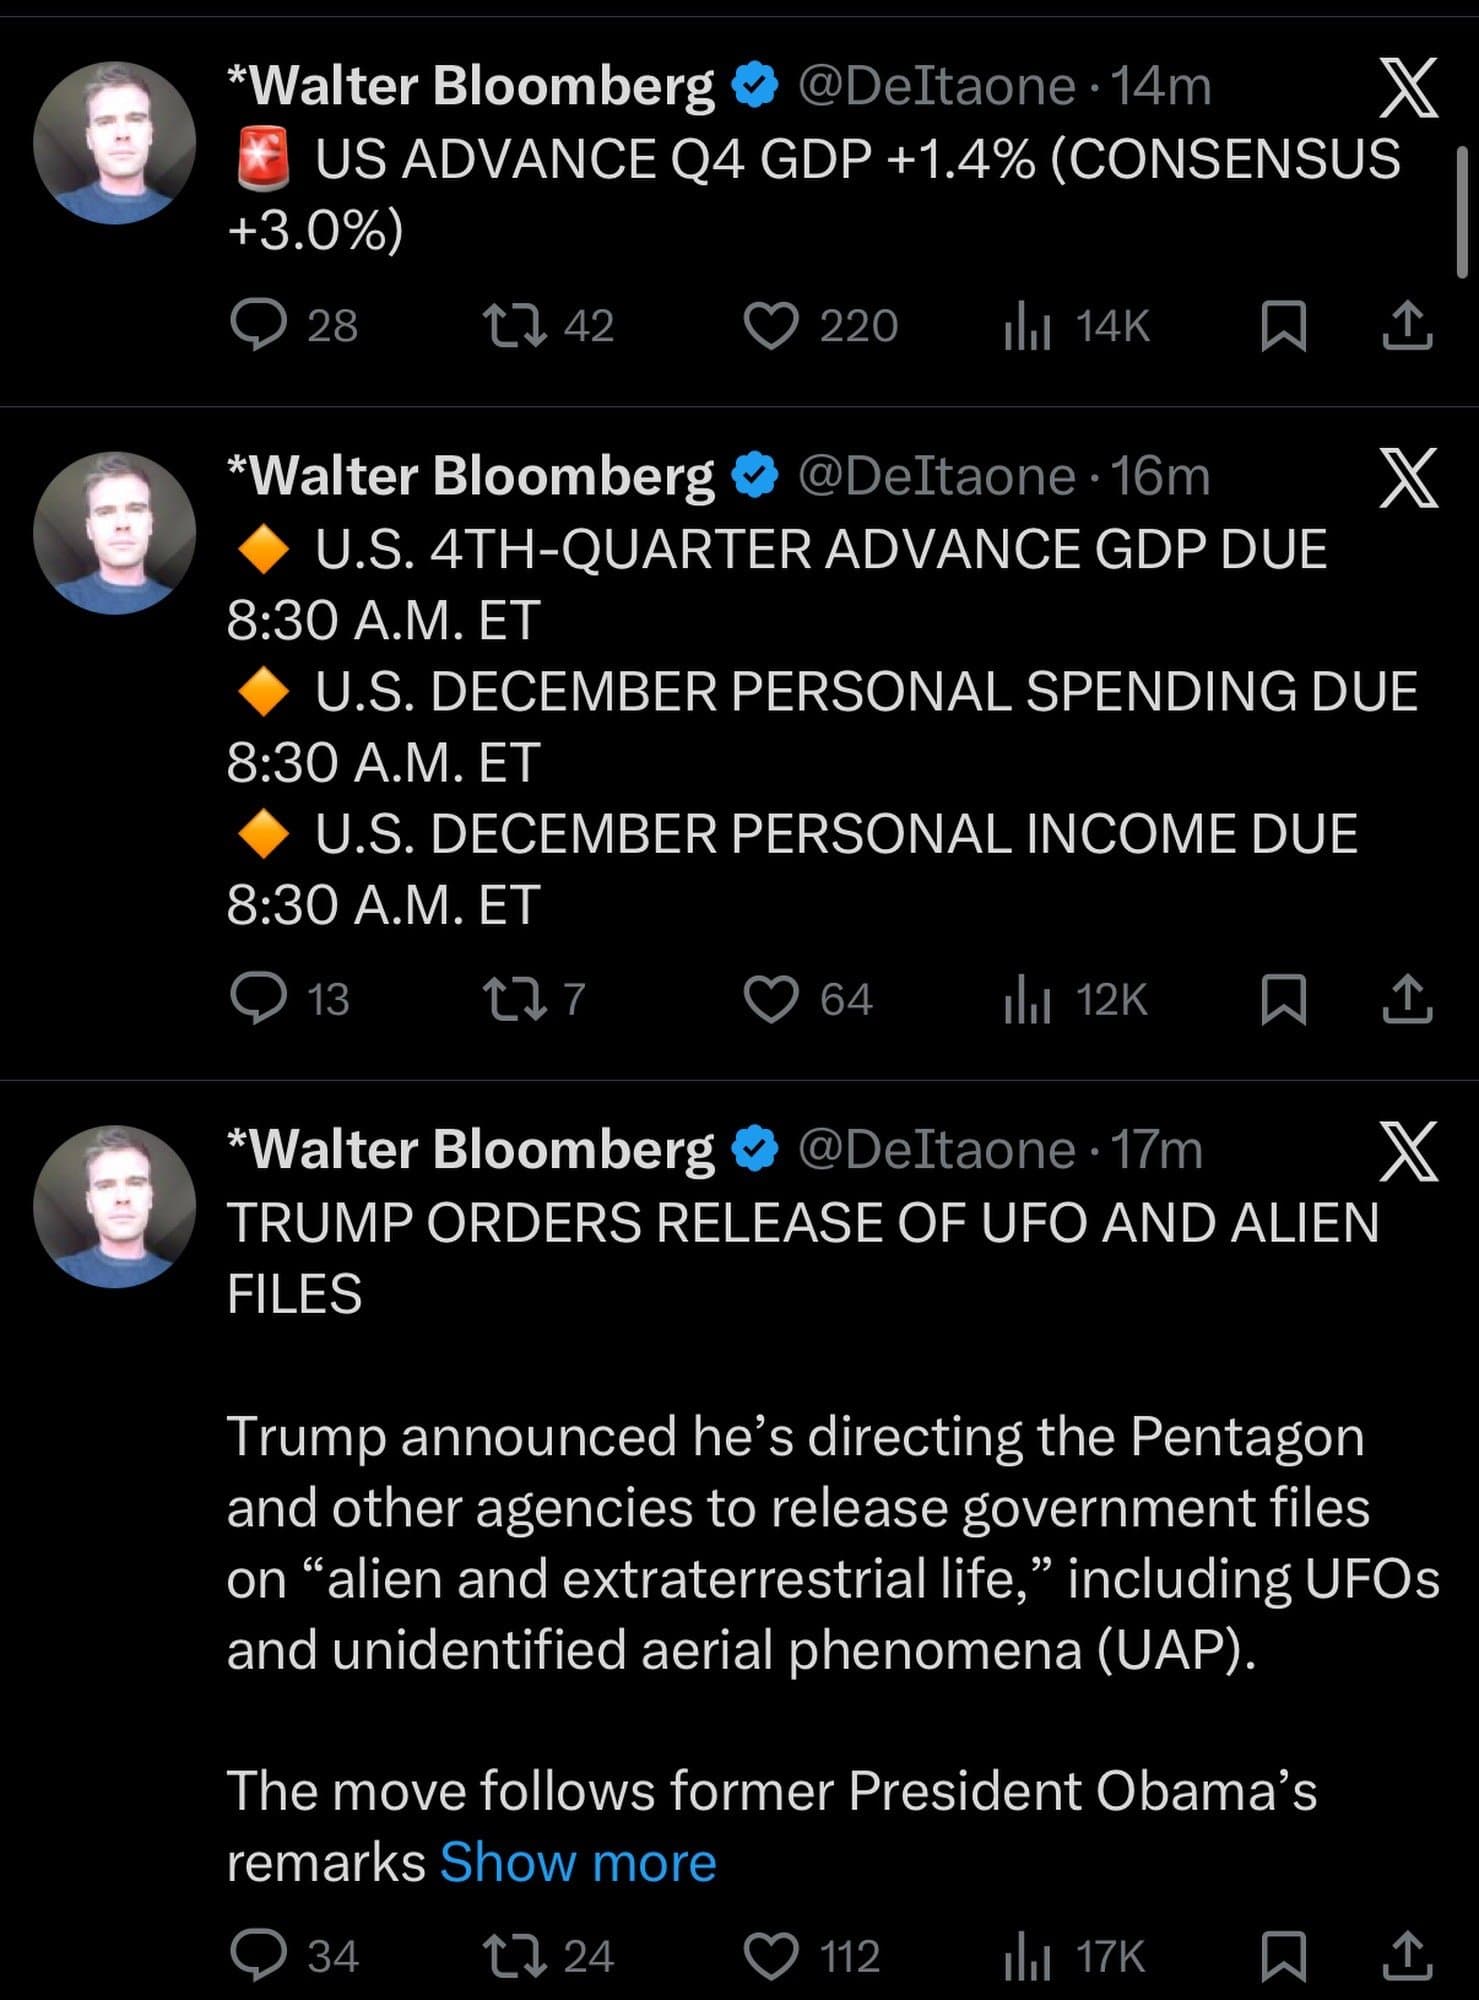The image size is (1479, 2000).
Task: Open X logo menu on the 14m post
Action: (x=1408, y=88)
